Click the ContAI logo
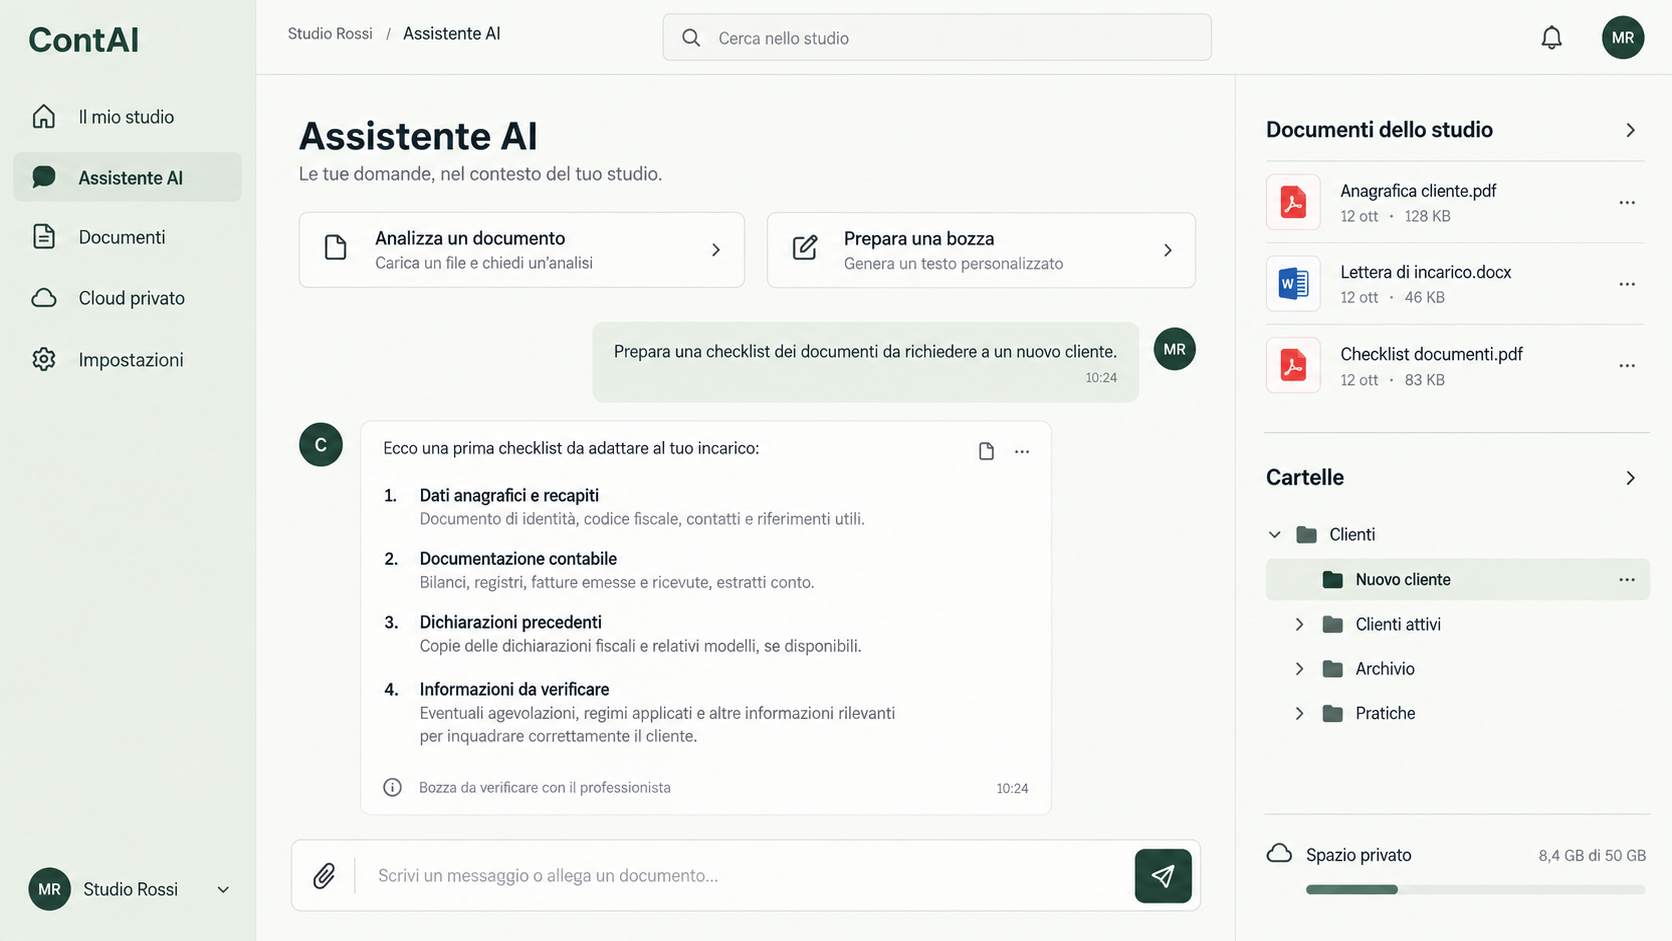This screenshot has width=1672, height=941. pos(84,40)
